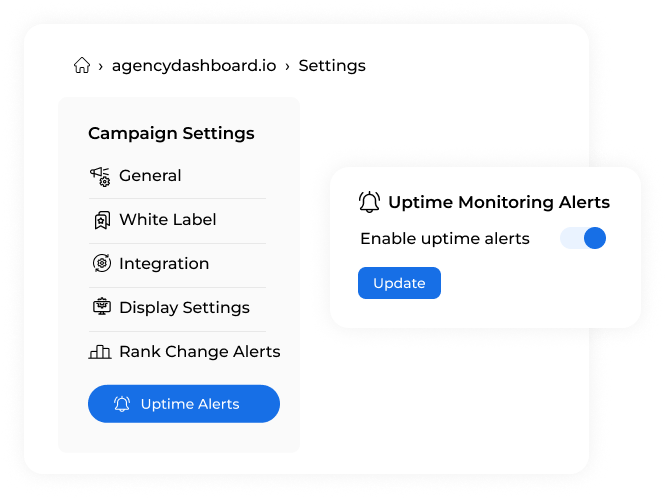Click the chevron before Settings breadcrumb
The height and width of the screenshot is (498, 665).
coord(287,66)
